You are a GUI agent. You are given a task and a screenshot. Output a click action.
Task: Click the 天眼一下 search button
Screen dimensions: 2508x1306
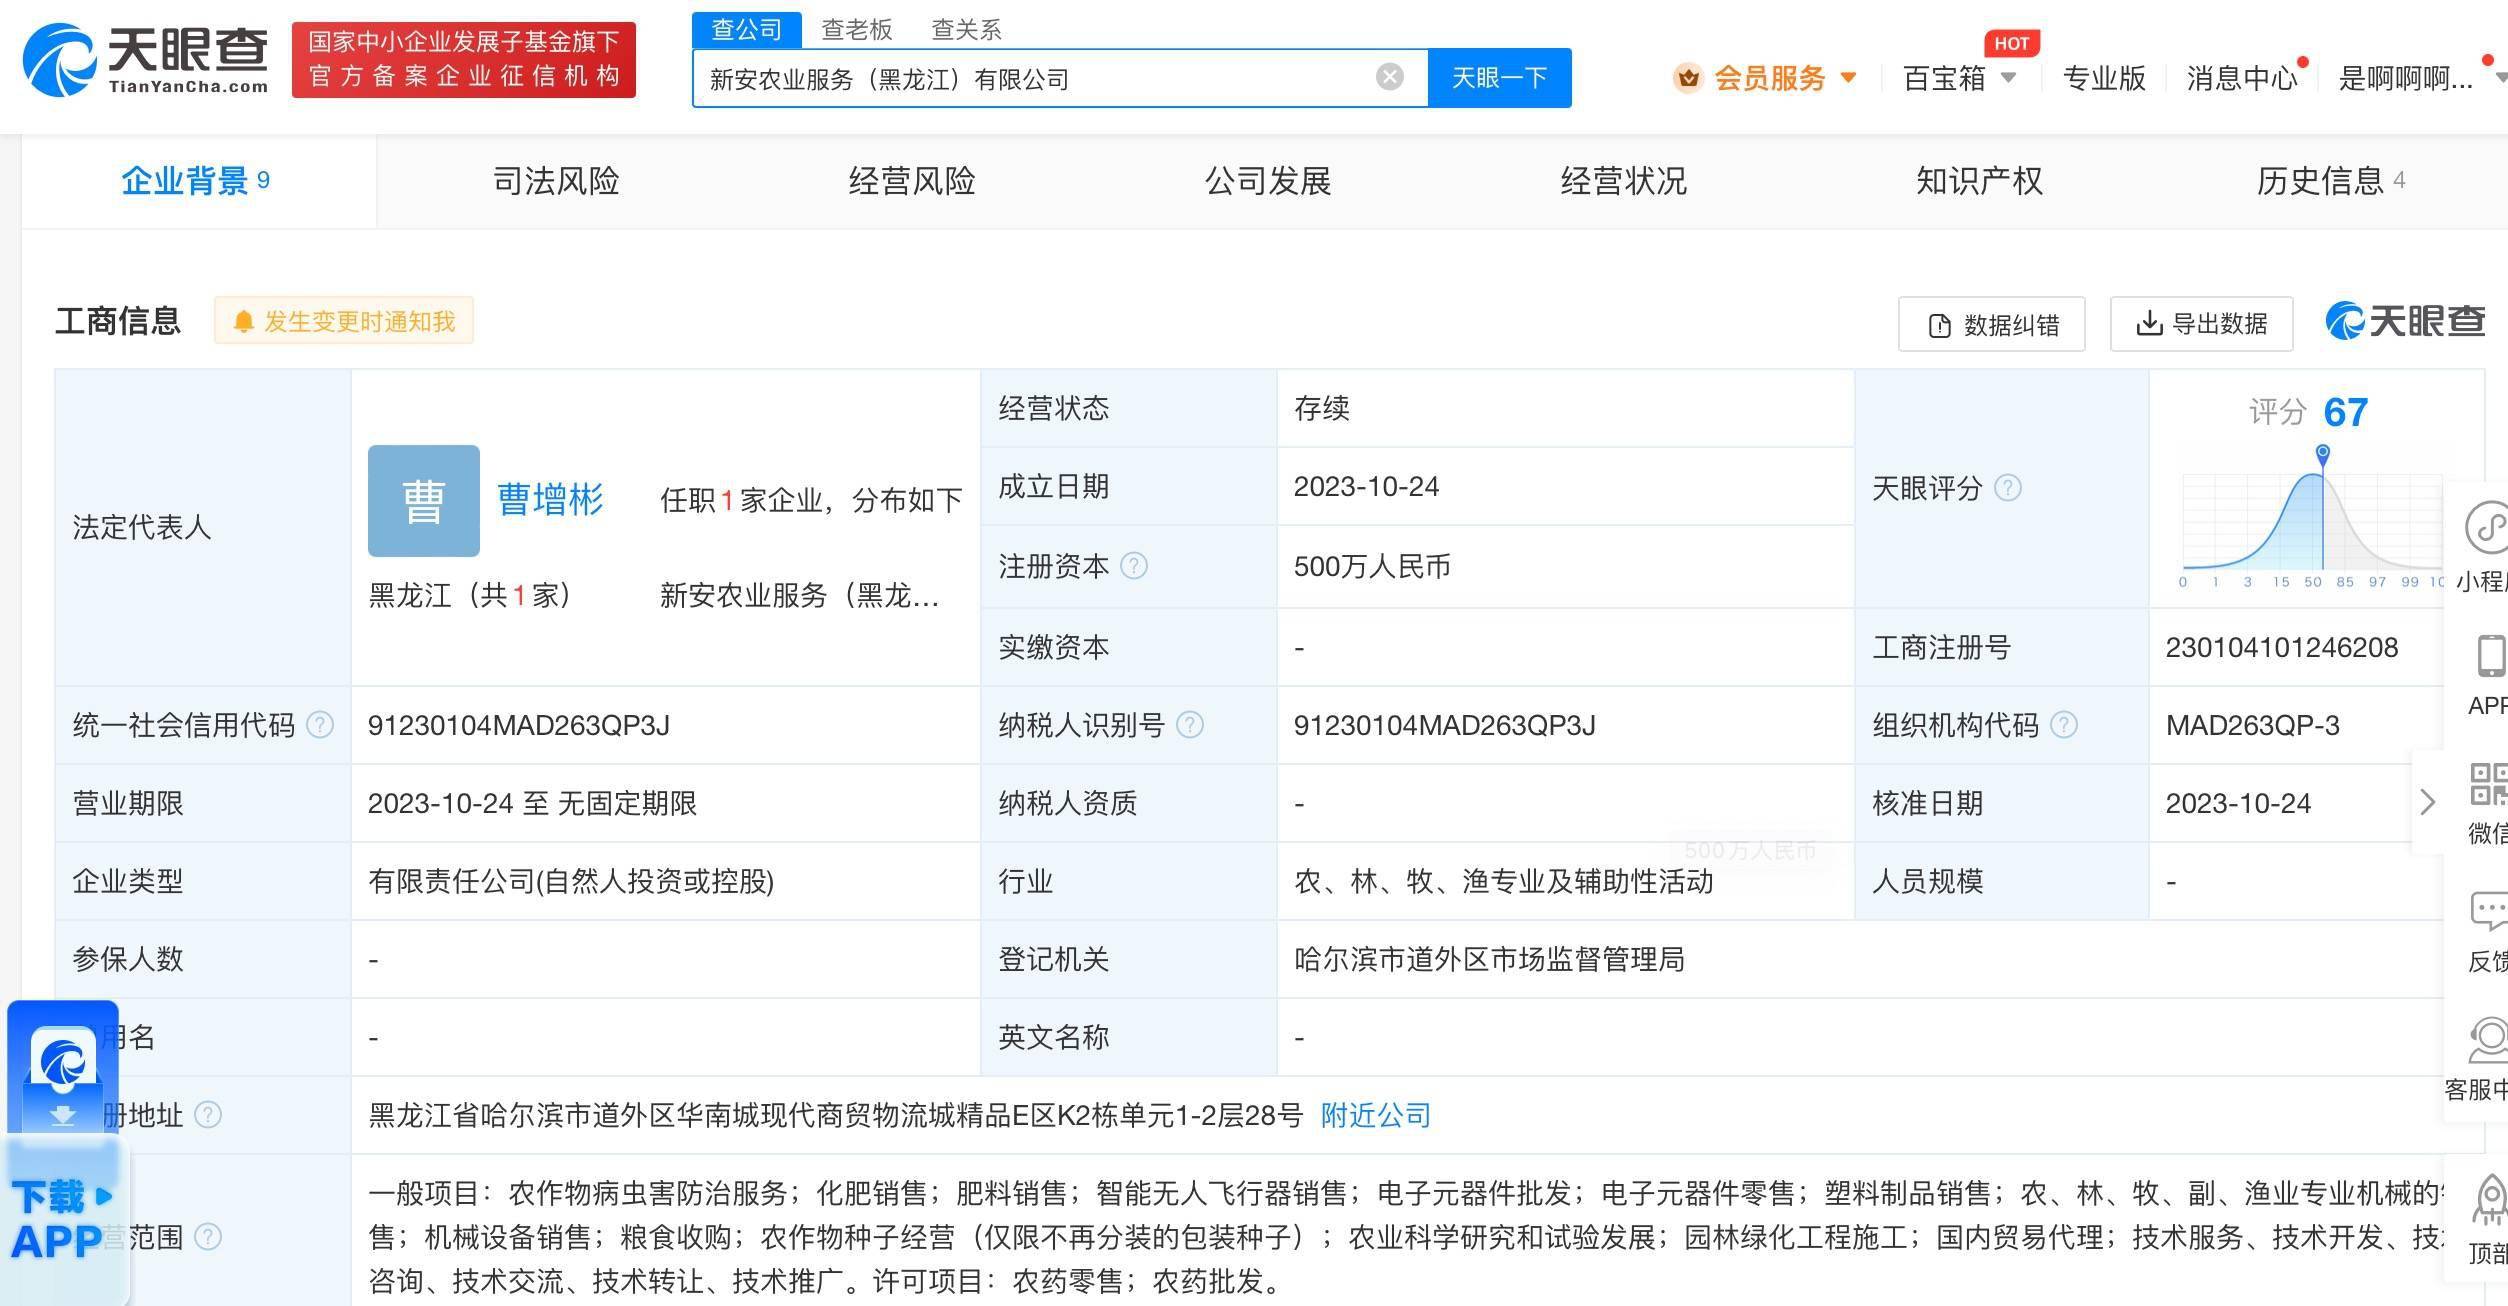coord(1500,77)
